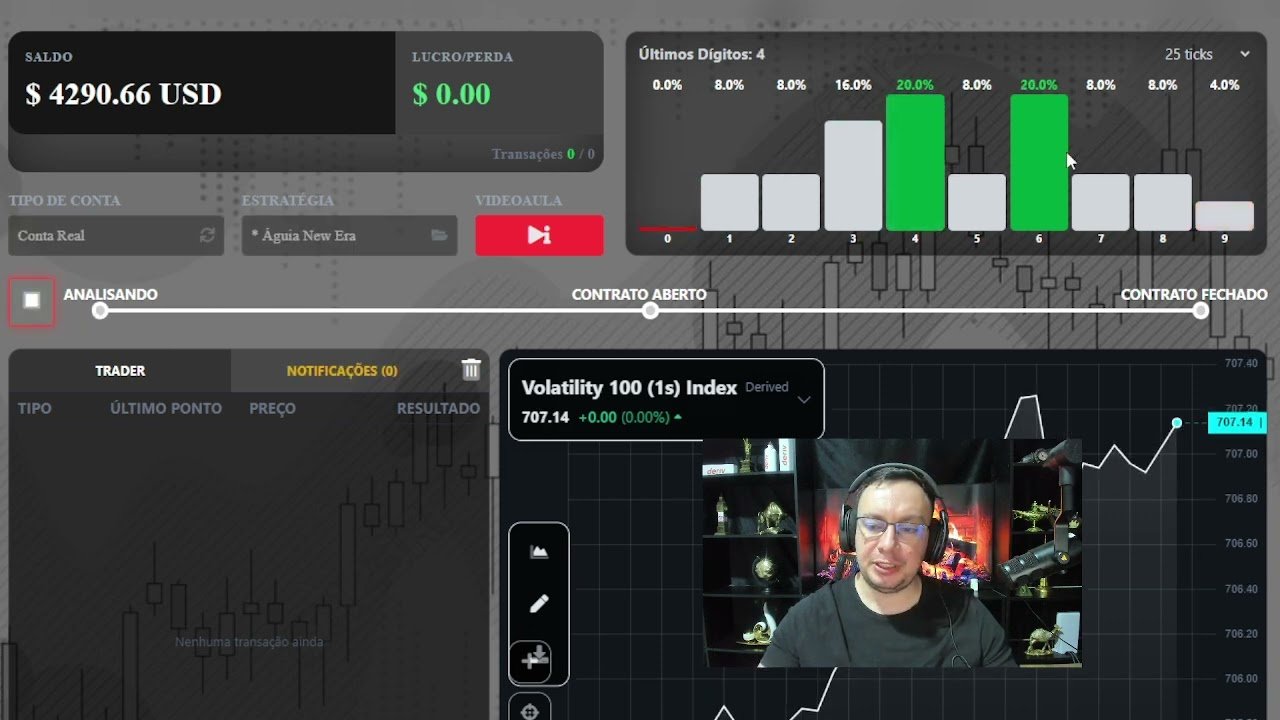This screenshot has height=720, width=1280.
Task: Click the Tipo de Conta field
Action: point(116,235)
